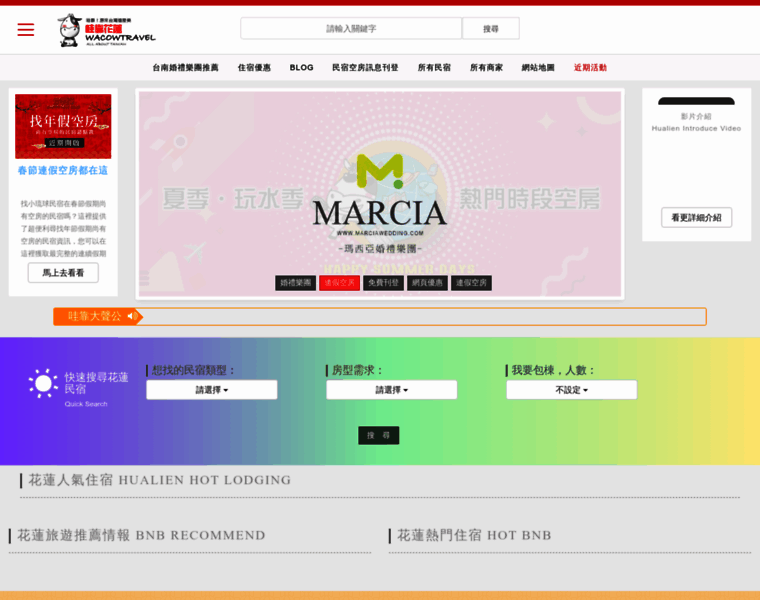The height and width of the screenshot is (600, 760).
Task: Open the red 近期活動 navigation link
Action: [590, 68]
